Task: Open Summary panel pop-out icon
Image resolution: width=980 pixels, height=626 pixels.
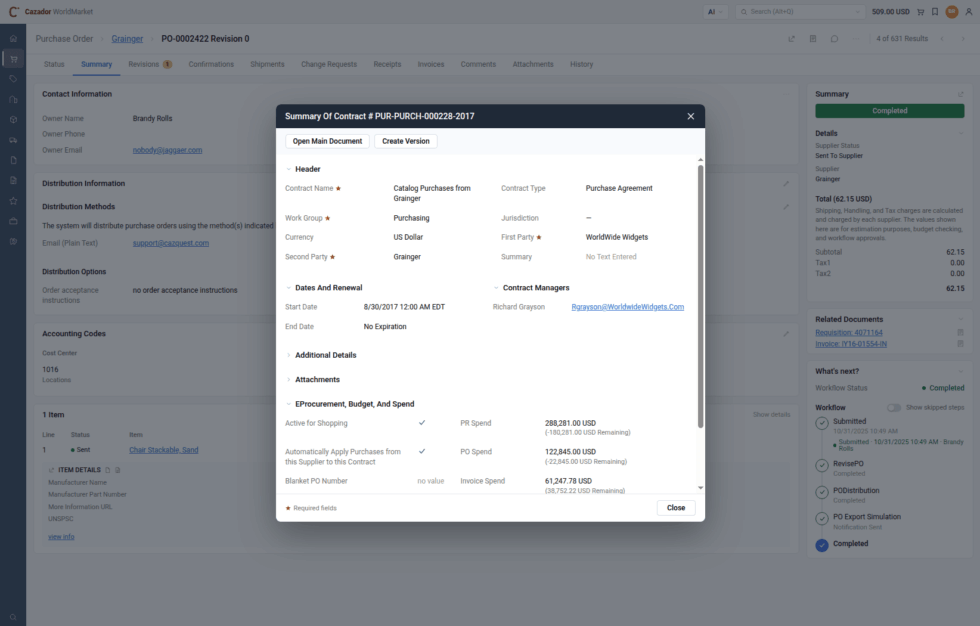Action: coord(961,94)
